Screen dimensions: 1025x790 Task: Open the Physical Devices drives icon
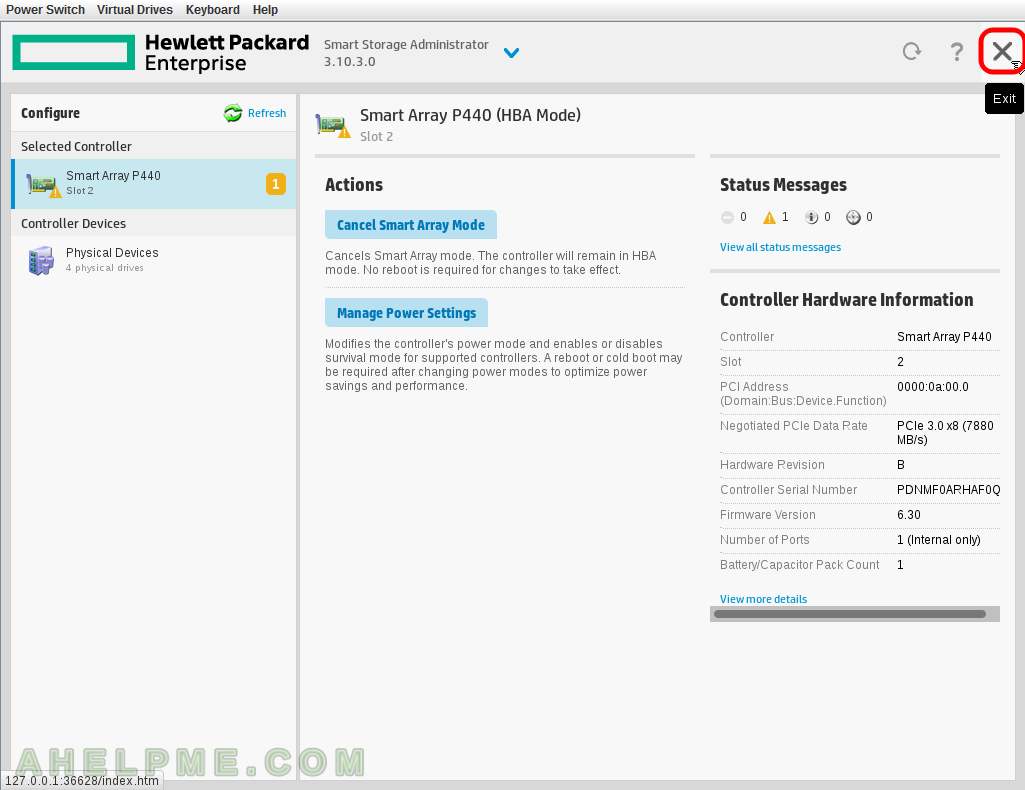(41, 260)
